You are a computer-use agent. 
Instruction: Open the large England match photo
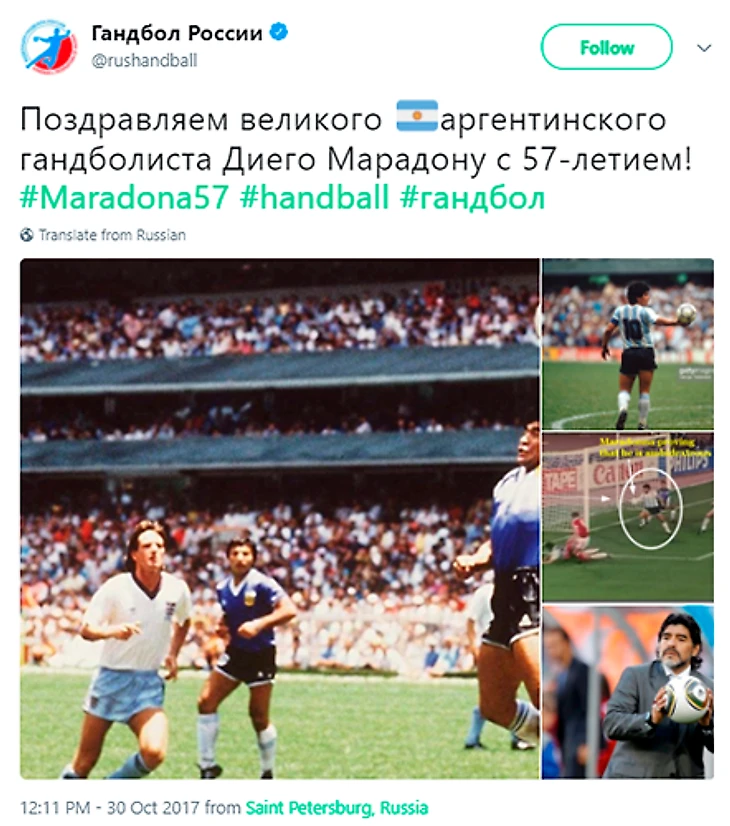tap(280, 518)
